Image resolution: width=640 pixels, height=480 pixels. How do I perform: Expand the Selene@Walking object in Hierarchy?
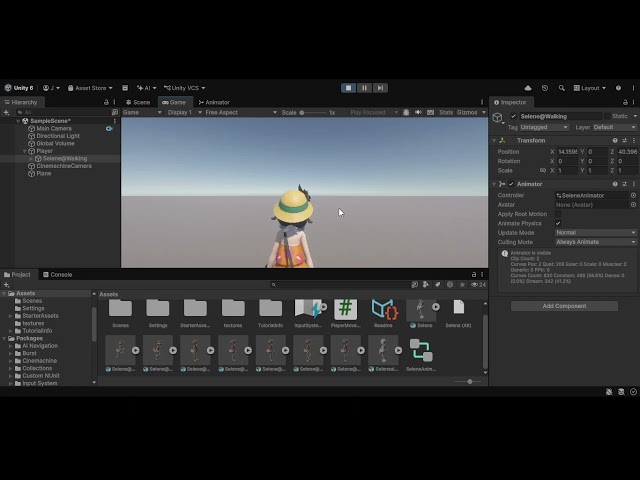31,159
